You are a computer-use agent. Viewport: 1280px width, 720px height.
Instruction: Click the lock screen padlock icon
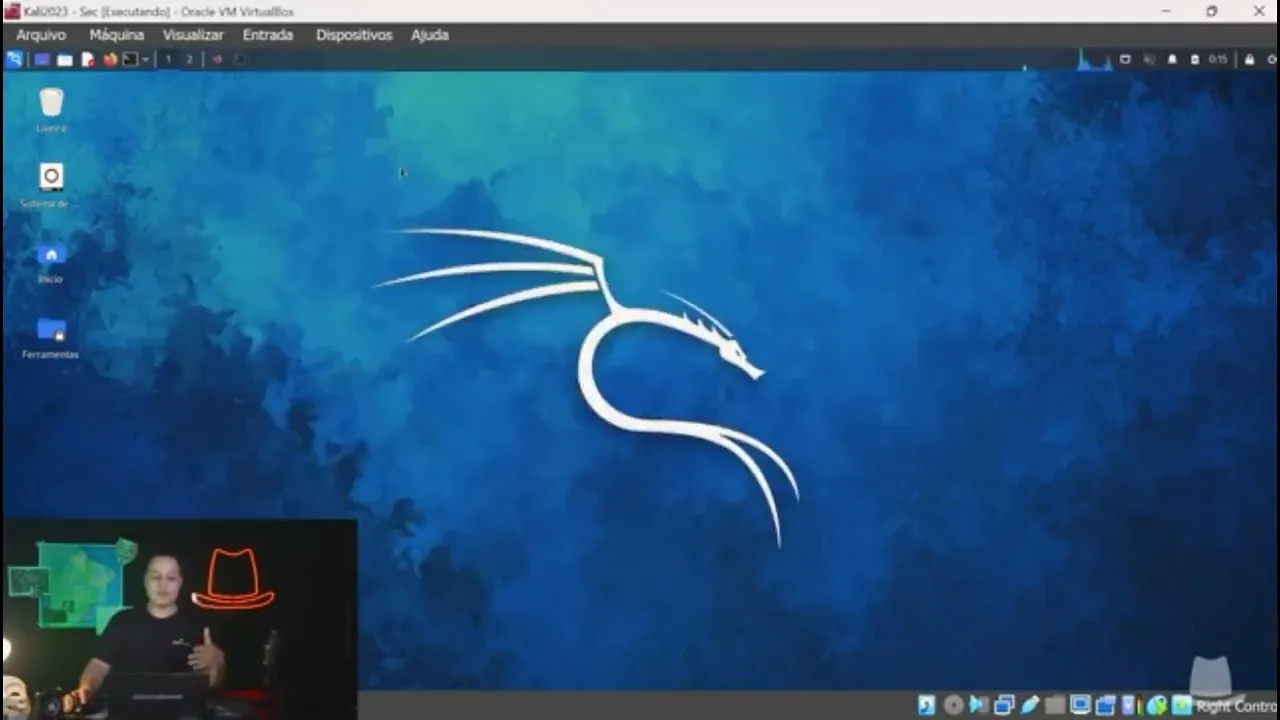pyautogui.click(x=1249, y=59)
